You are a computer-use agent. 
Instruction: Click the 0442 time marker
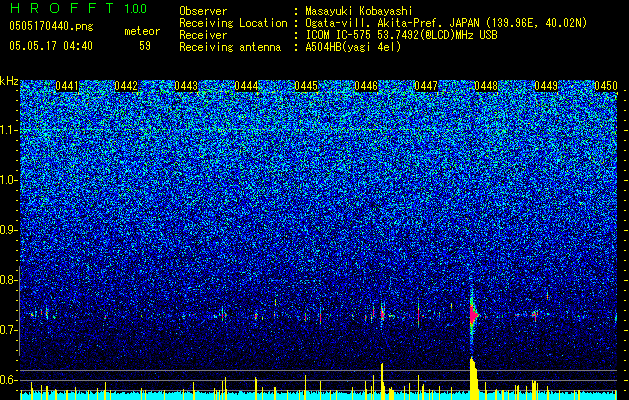(126, 86)
